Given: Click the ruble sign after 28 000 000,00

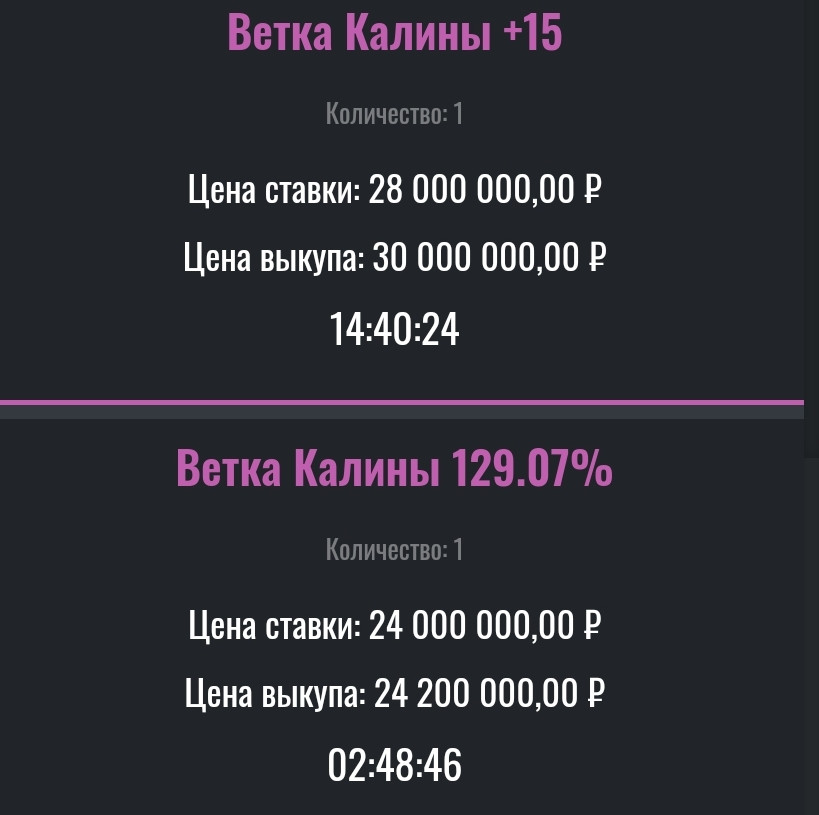Looking at the screenshot, I should coord(592,189).
